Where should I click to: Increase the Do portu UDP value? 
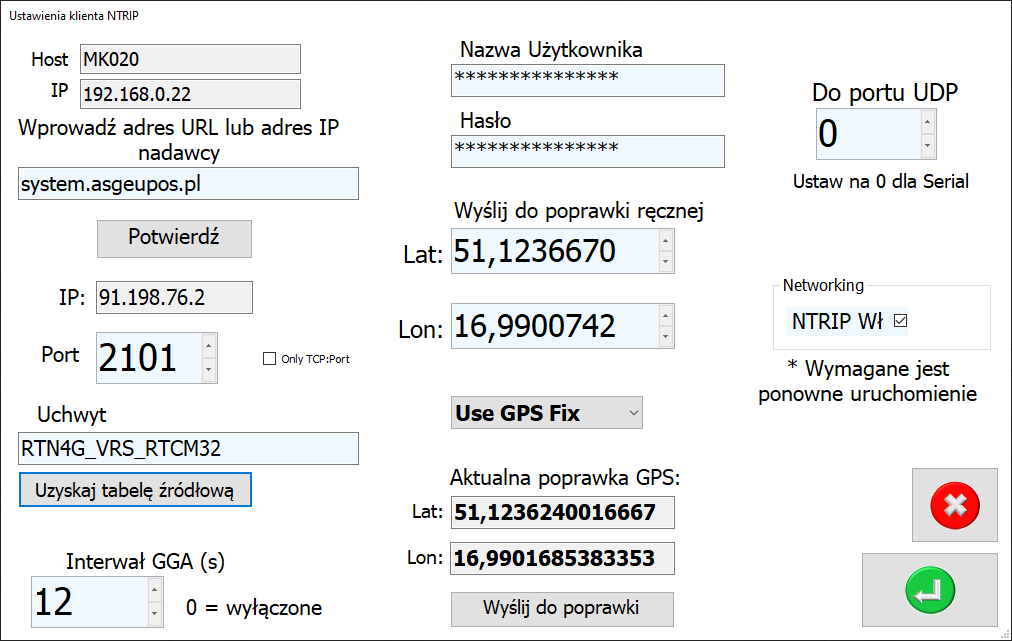(x=927, y=122)
